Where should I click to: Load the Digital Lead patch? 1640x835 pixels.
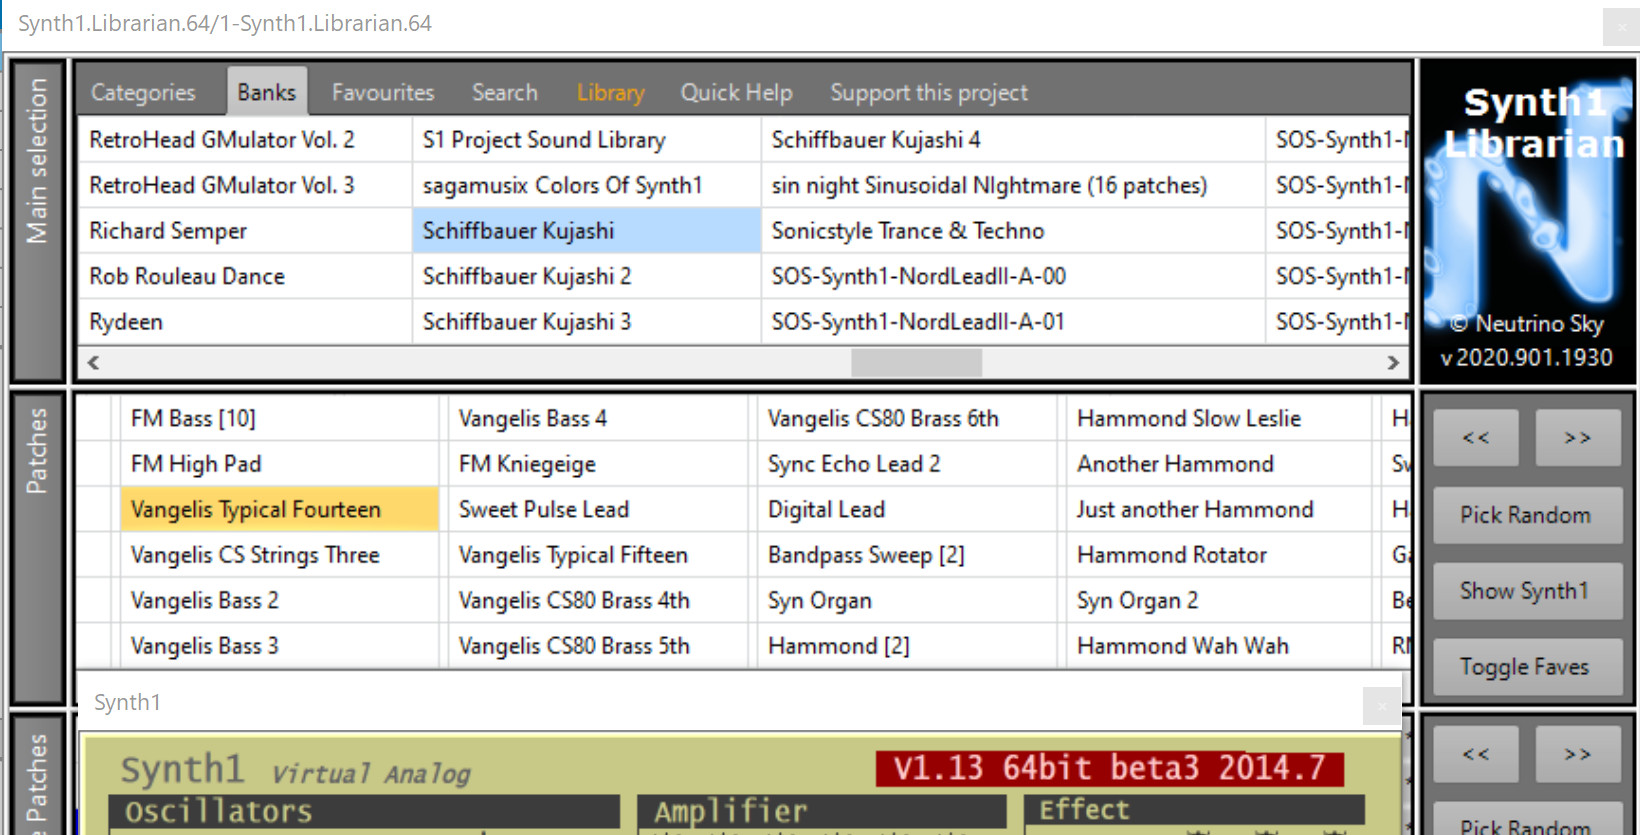(x=907, y=510)
